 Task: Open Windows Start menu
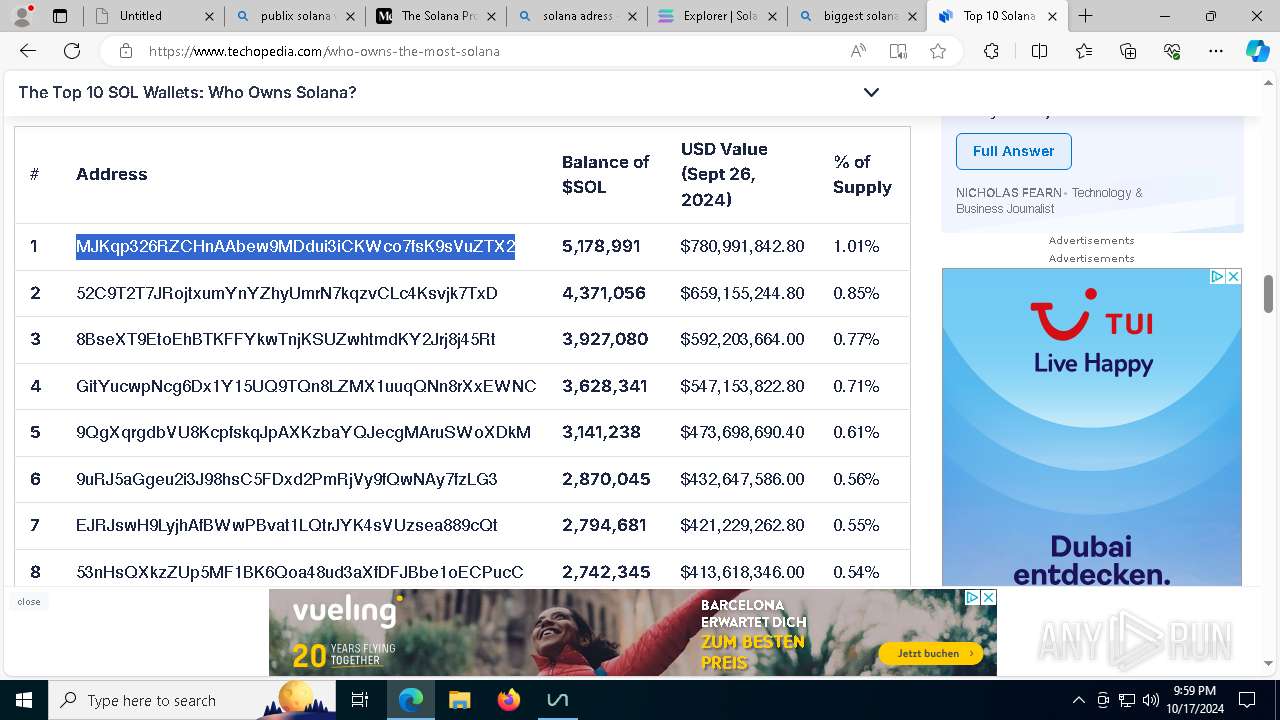(24, 700)
